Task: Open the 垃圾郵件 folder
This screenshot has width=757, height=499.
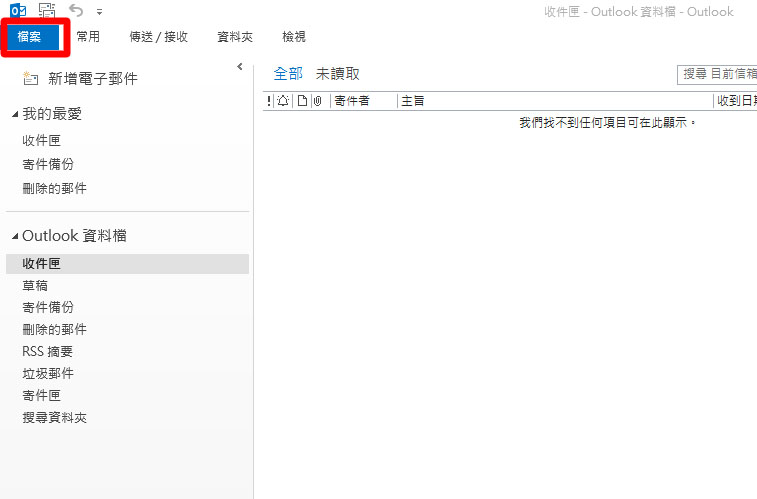Action: (x=48, y=374)
